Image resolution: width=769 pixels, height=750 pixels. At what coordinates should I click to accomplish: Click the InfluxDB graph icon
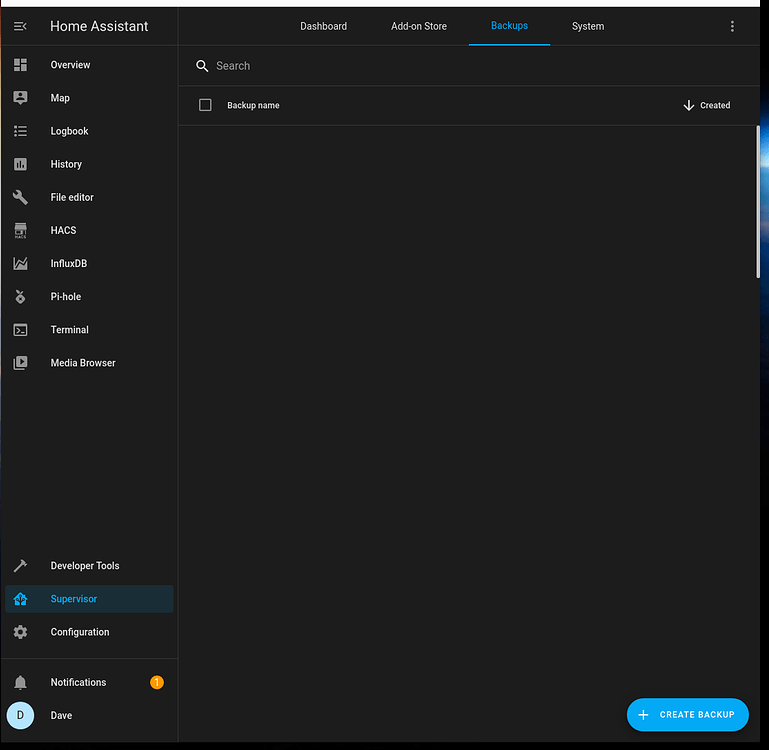click(x=20, y=263)
